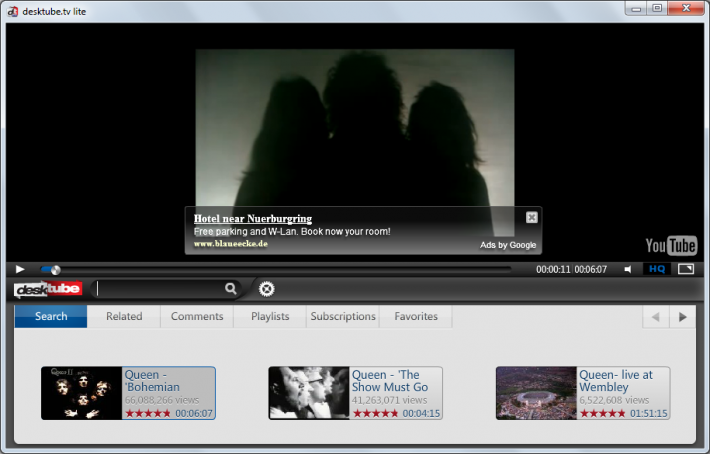Click the magnifier search icon
The image size is (710, 454).
[x=230, y=288]
